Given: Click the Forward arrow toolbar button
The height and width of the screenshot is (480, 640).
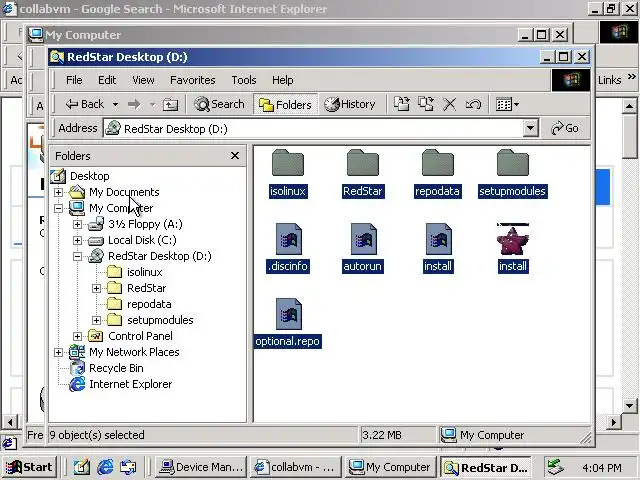Looking at the screenshot, I should tap(134, 104).
